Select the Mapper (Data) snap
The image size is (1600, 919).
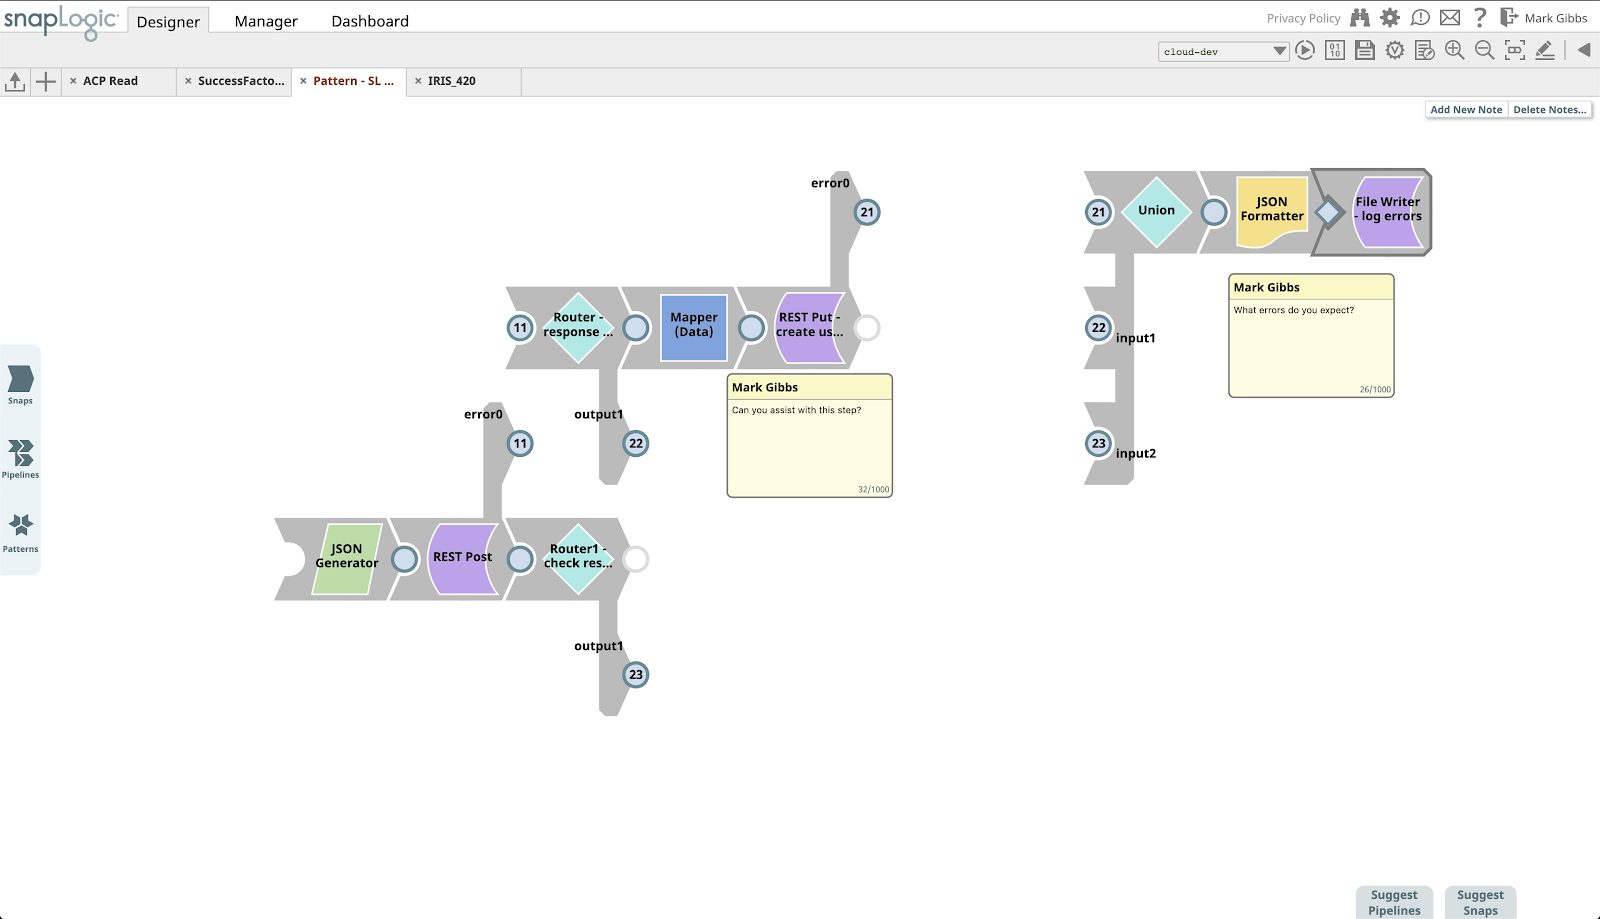(x=694, y=327)
